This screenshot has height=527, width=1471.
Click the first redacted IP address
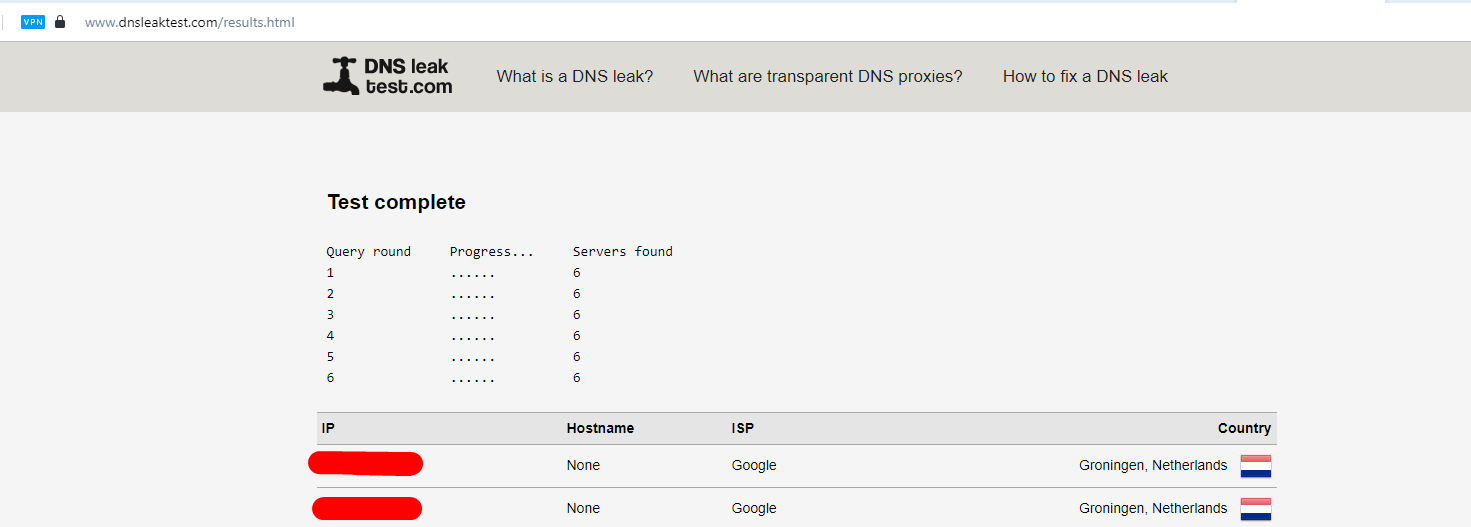366,463
